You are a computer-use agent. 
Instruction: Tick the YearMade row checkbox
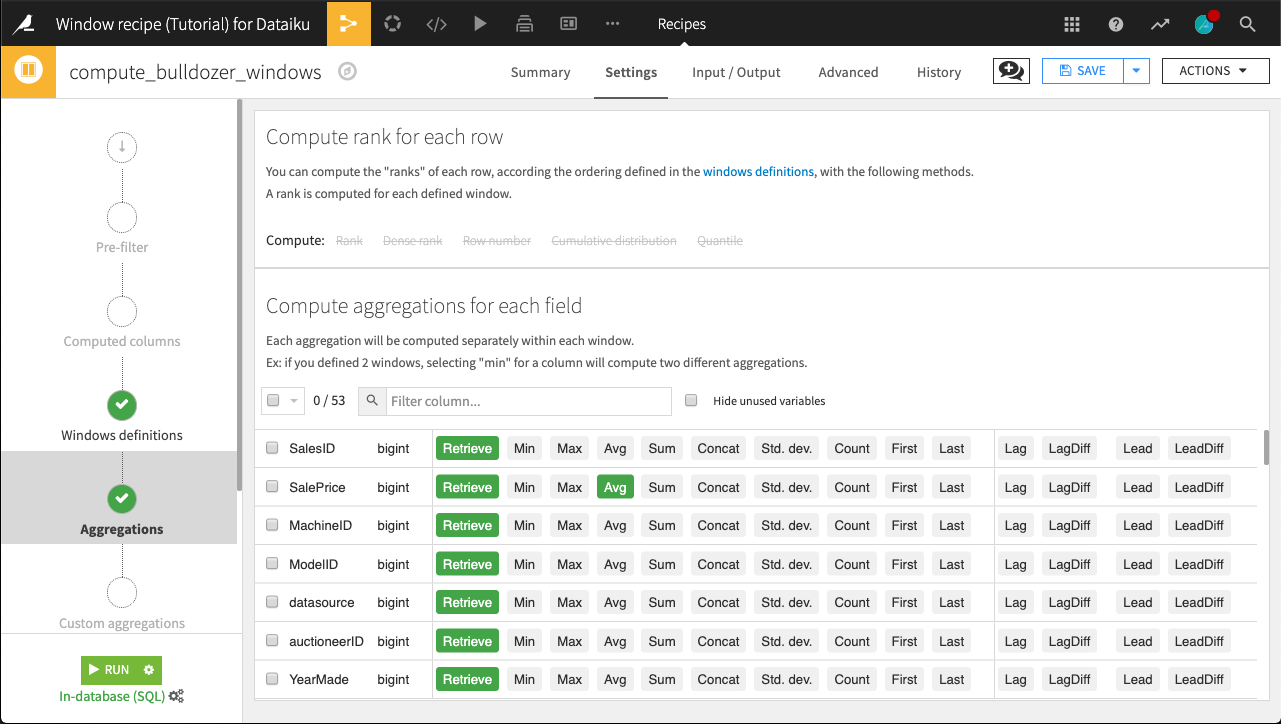272,679
